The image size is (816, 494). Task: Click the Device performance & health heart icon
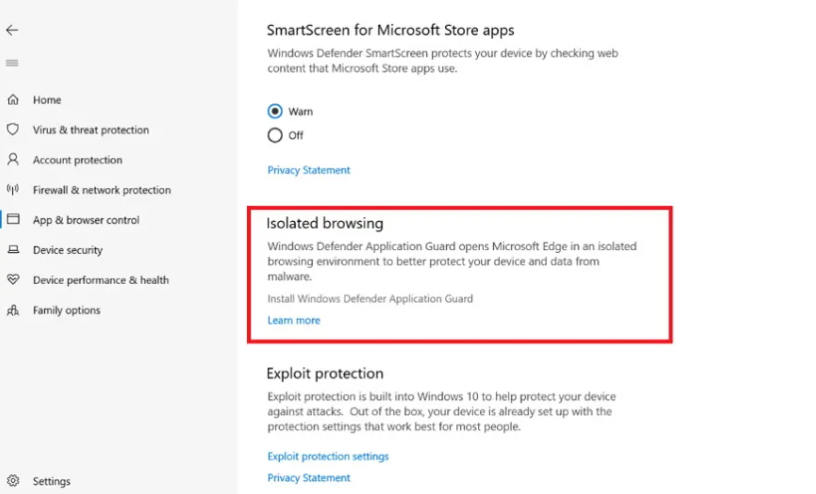pos(13,280)
